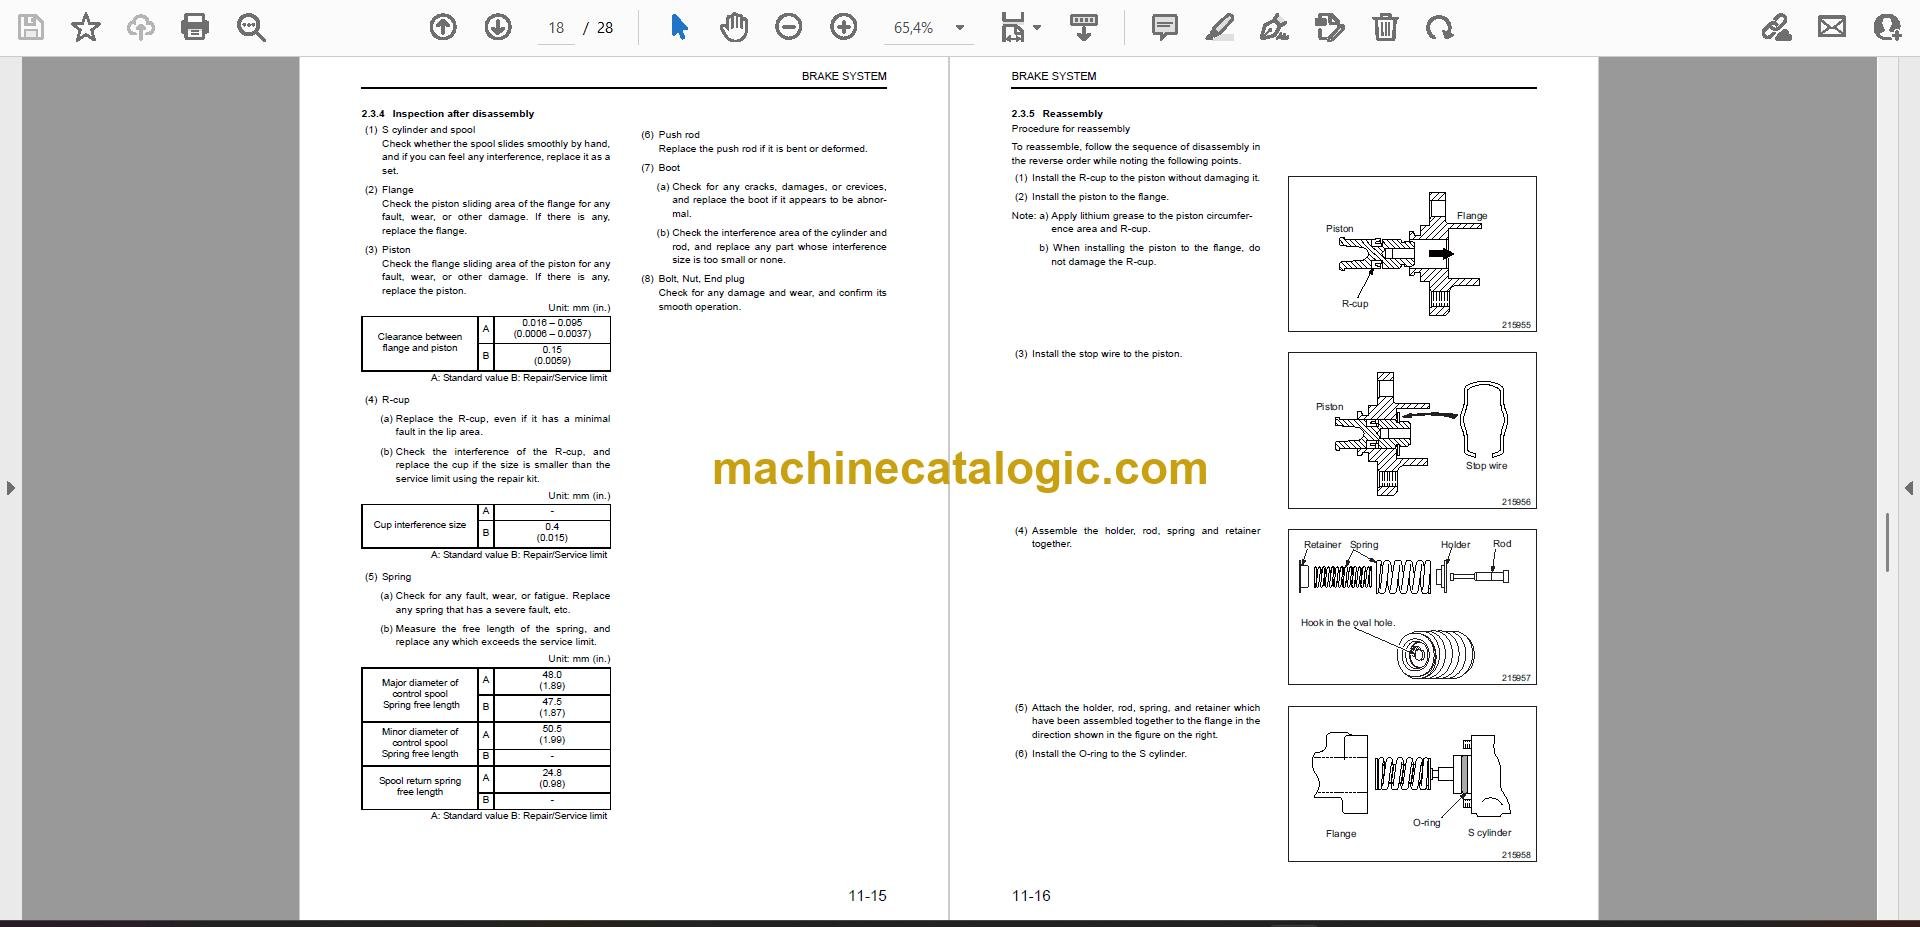Image resolution: width=1920 pixels, height=927 pixels.
Task: Click the '(3) Install the stop wire' step
Action: point(1098,354)
